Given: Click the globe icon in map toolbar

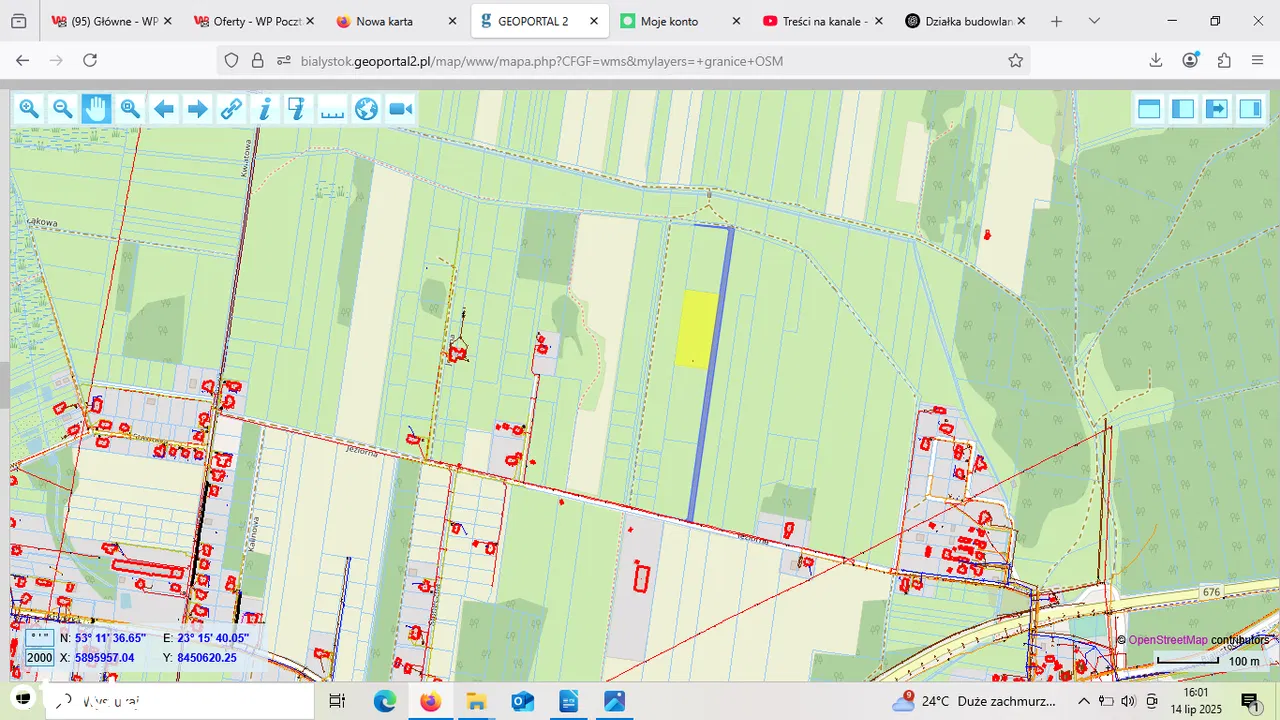Looking at the screenshot, I should click(x=366, y=109).
